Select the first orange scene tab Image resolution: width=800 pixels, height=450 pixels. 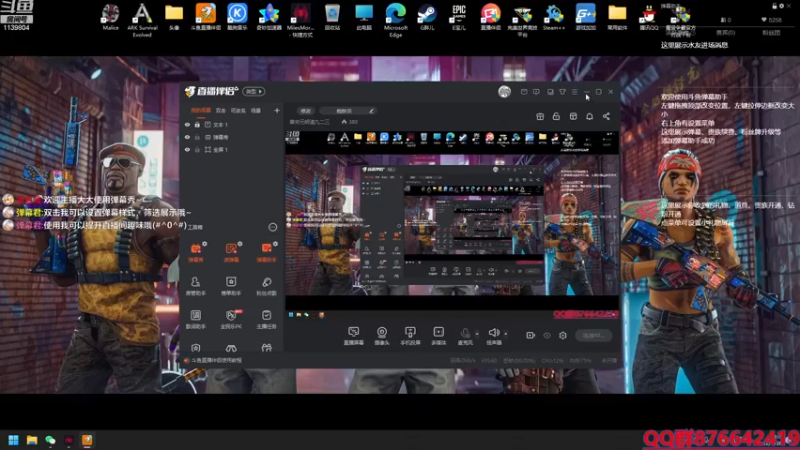pos(201,110)
